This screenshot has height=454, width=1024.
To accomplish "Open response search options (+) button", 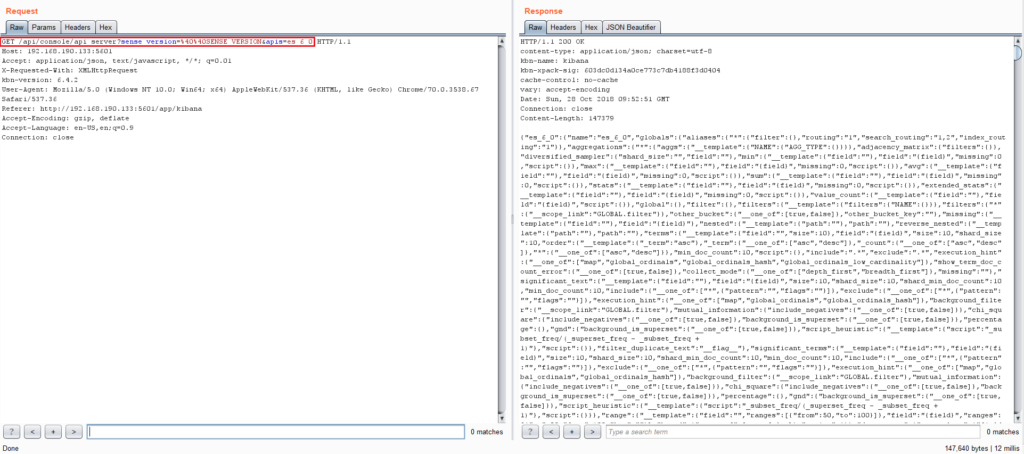I will click(x=572, y=432).
